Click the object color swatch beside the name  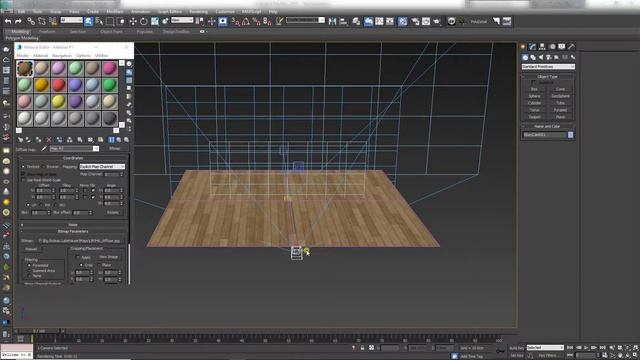[x=570, y=135]
